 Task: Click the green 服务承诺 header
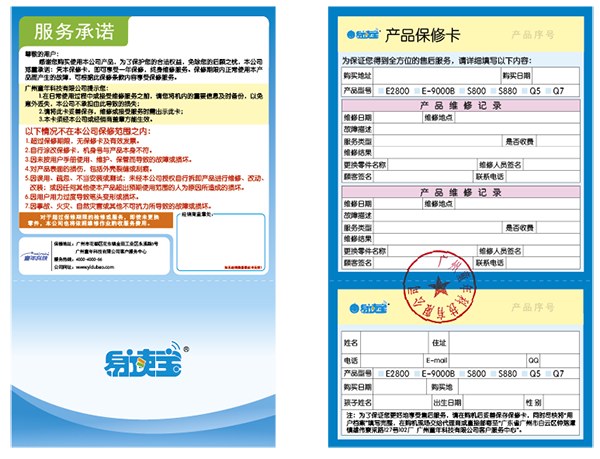[x=74, y=31]
